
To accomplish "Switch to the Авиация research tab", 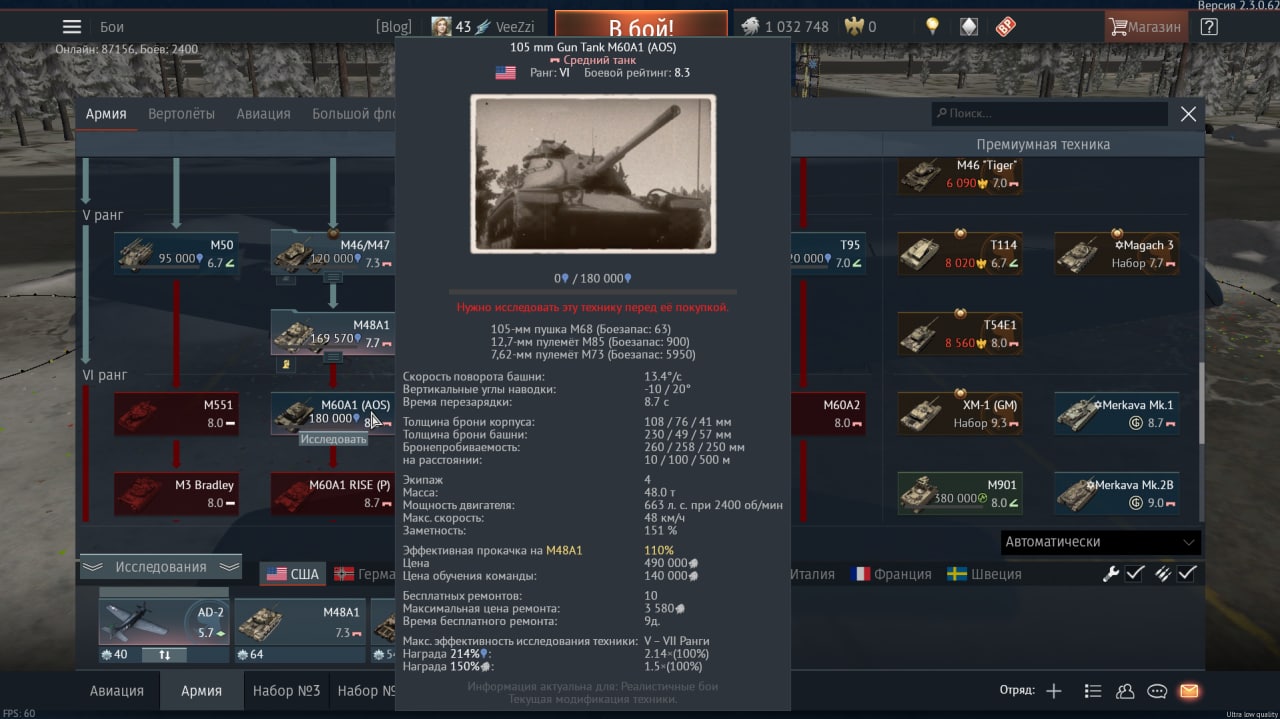I will pos(263,114).
